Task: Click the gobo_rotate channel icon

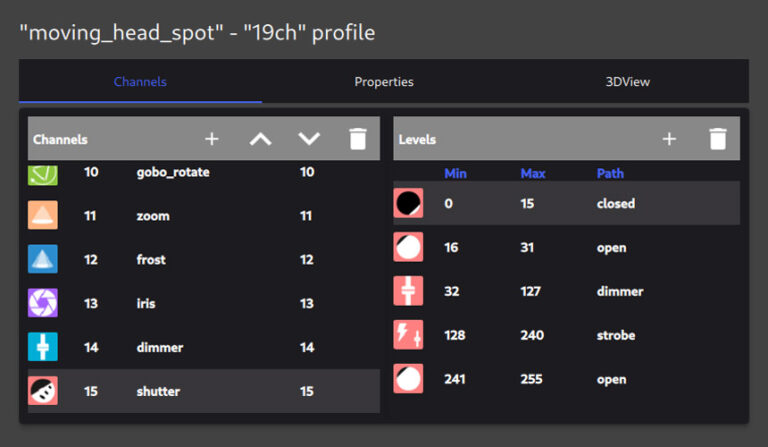Action: click(x=43, y=174)
